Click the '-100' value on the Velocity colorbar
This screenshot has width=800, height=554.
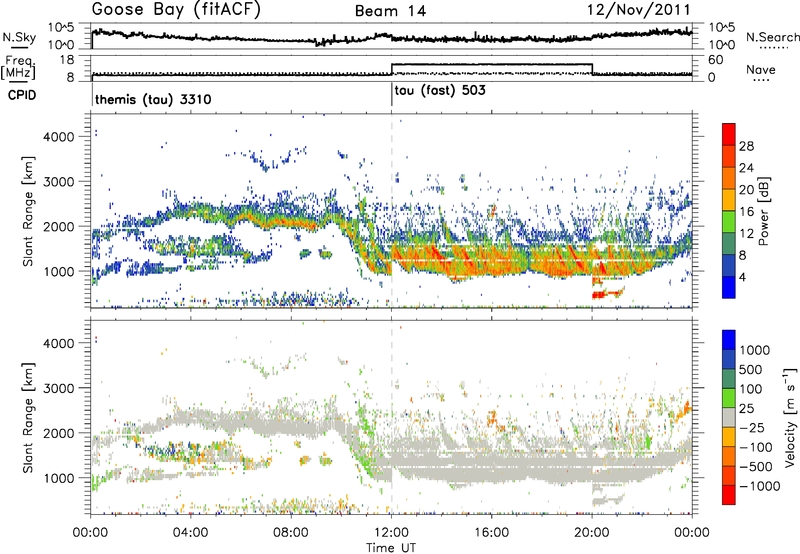point(756,447)
